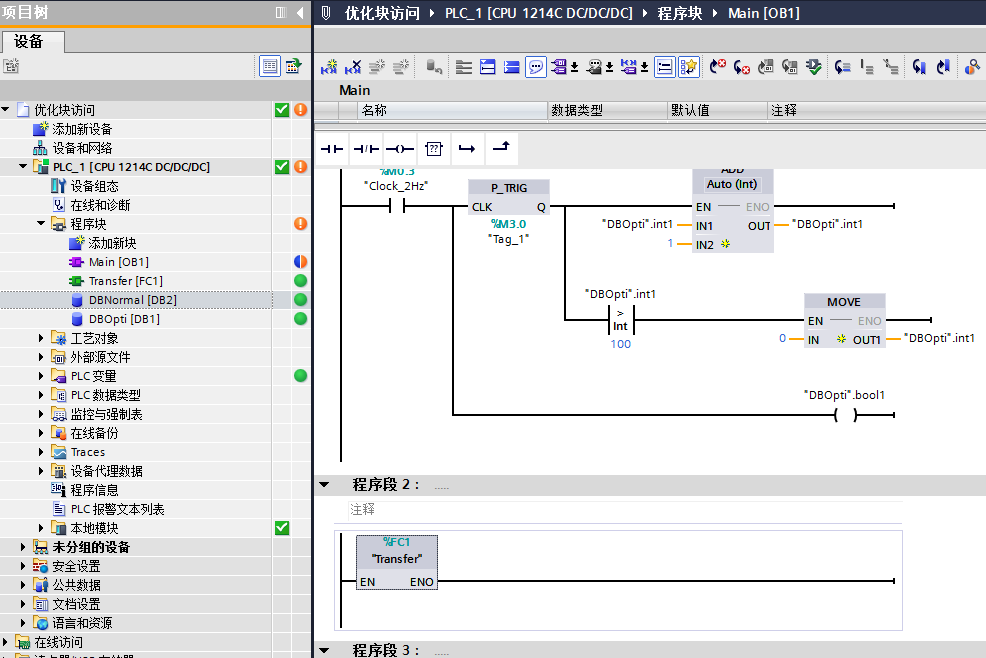
Task: Enable program status monitoring from the toolbar
Action: (x=971, y=66)
